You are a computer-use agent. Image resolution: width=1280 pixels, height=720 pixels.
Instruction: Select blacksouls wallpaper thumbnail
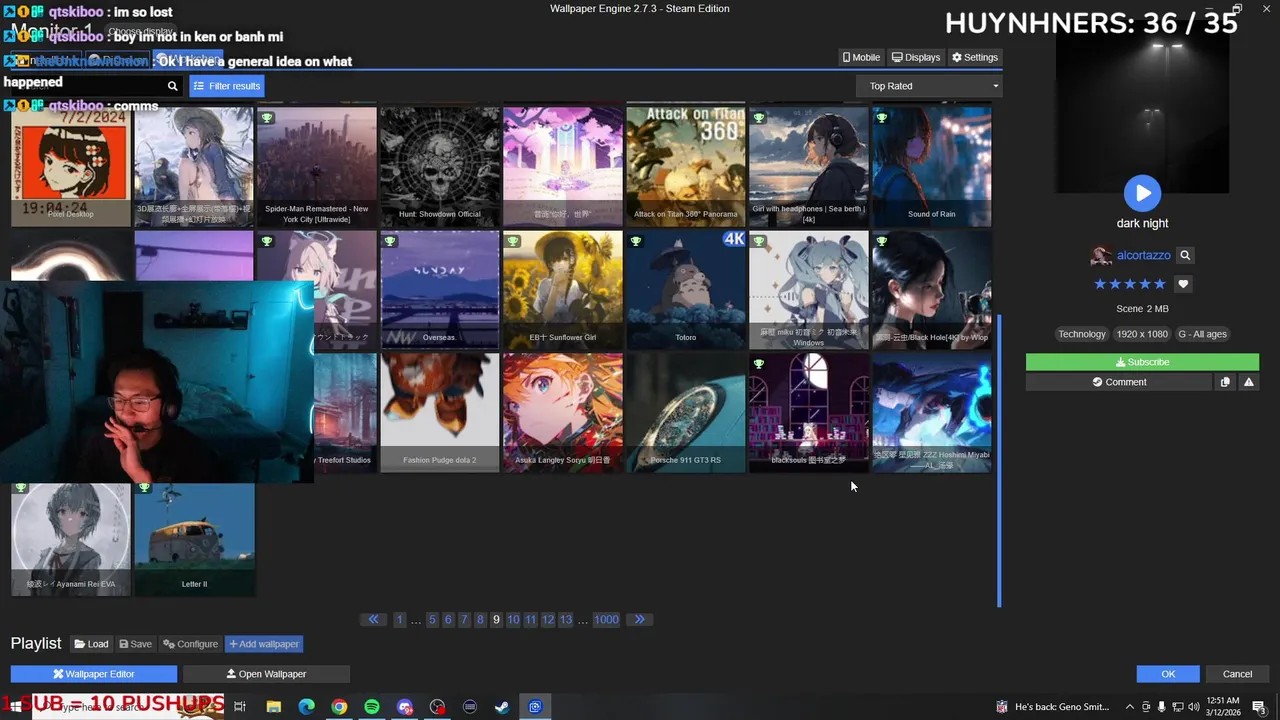pyautogui.click(x=809, y=413)
